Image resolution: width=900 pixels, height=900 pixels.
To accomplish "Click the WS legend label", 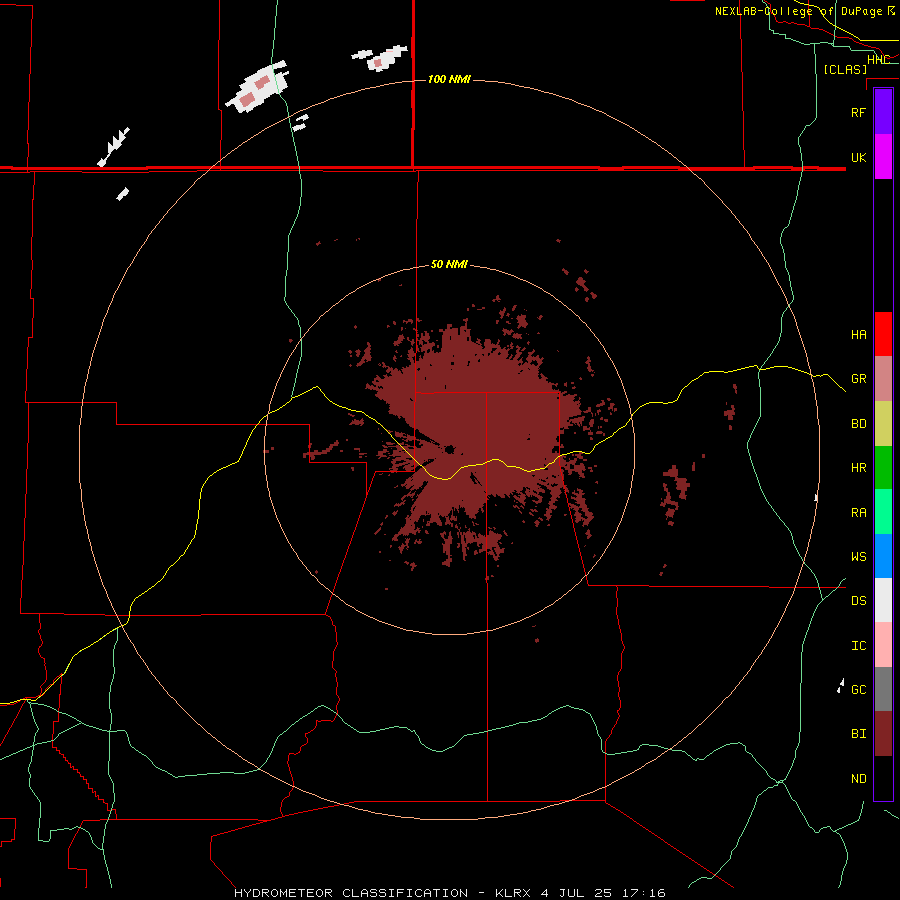I will [x=858, y=556].
